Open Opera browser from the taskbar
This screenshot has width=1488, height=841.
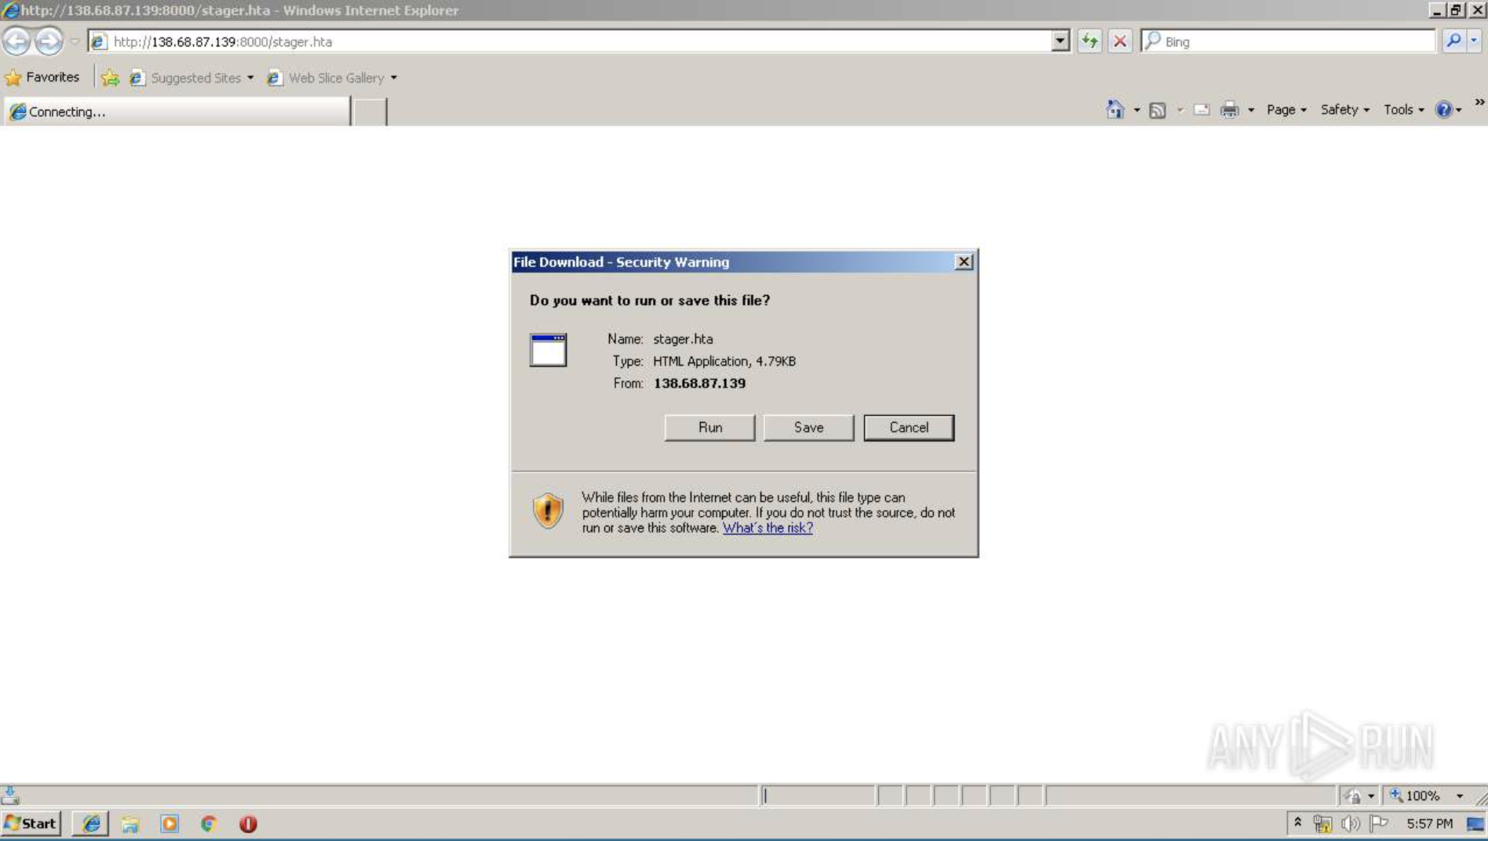tap(248, 824)
